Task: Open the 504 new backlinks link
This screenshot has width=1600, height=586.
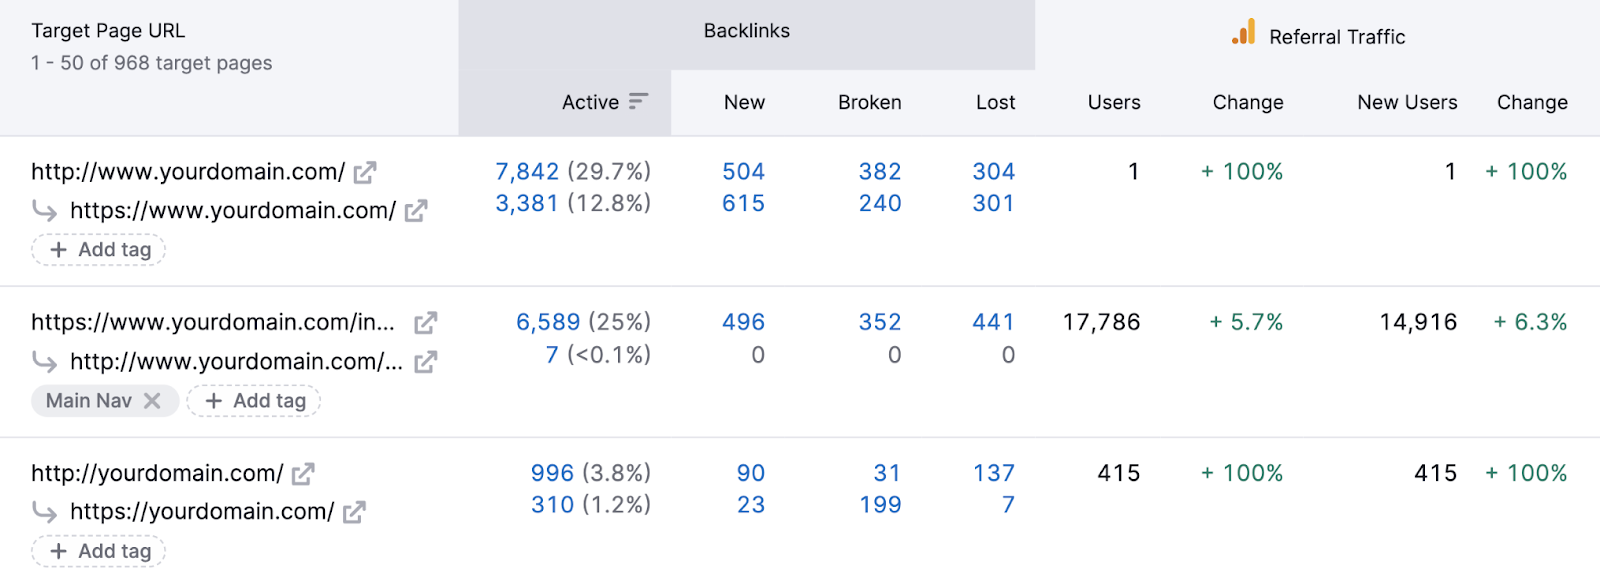Action: click(x=742, y=171)
